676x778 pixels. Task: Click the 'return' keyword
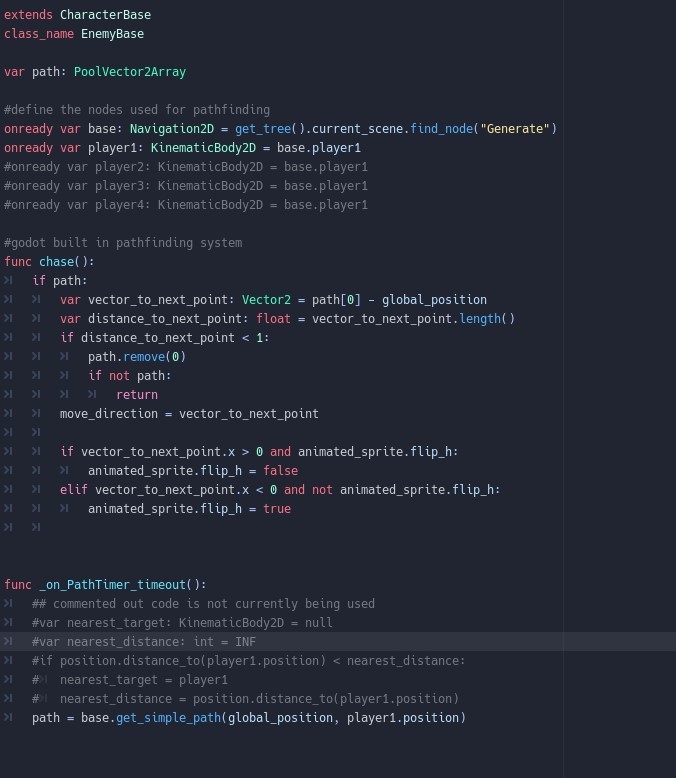click(137, 395)
